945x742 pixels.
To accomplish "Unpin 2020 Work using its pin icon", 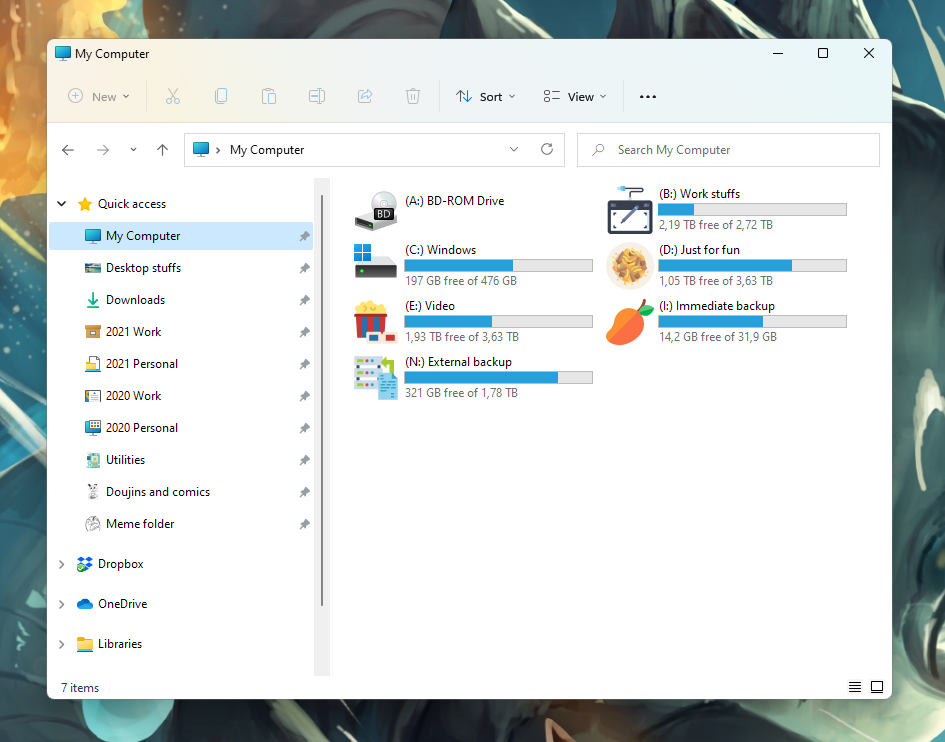I will click(x=304, y=396).
